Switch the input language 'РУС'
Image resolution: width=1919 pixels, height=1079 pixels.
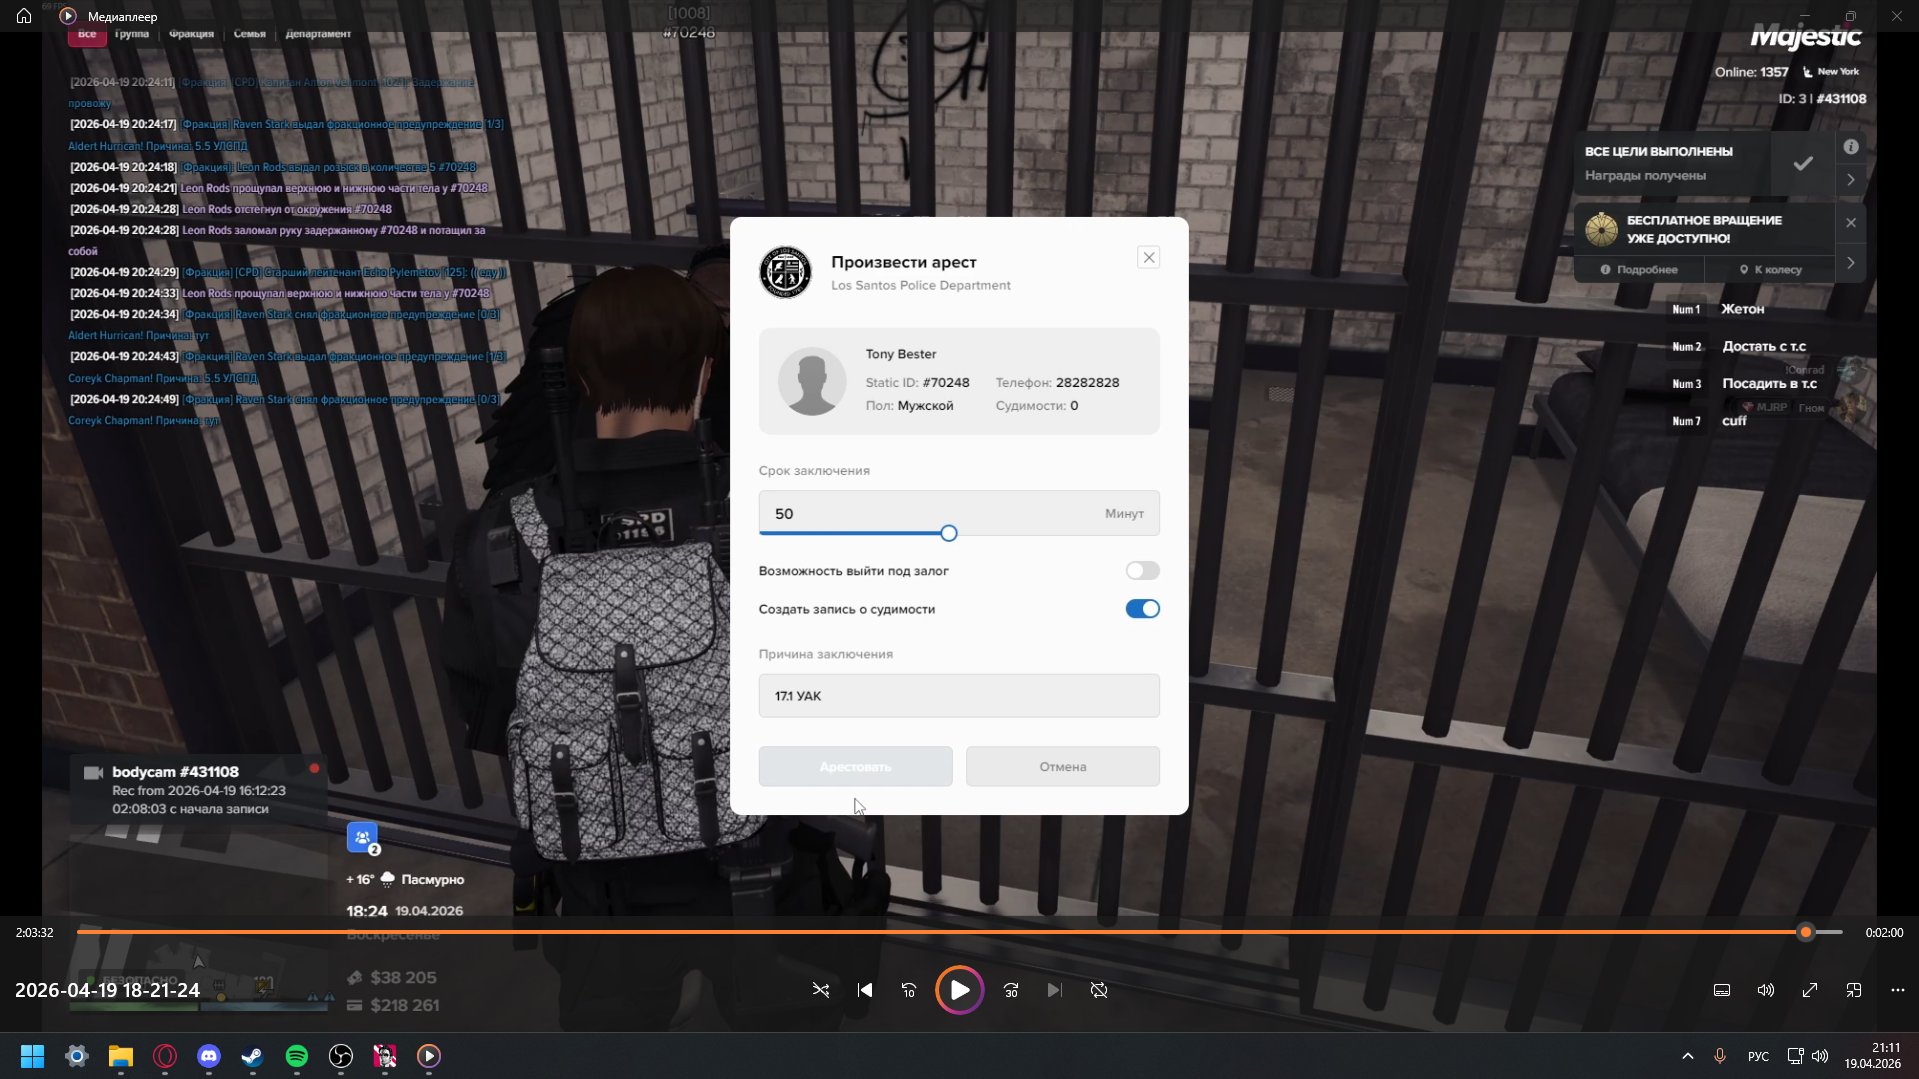tap(1758, 1056)
